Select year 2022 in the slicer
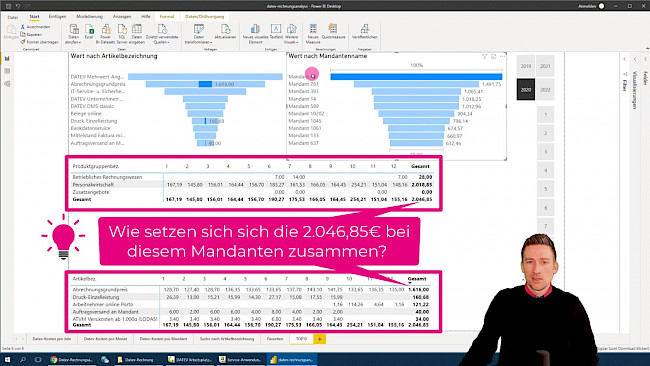This screenshot has height=366, width=650. 545,90
